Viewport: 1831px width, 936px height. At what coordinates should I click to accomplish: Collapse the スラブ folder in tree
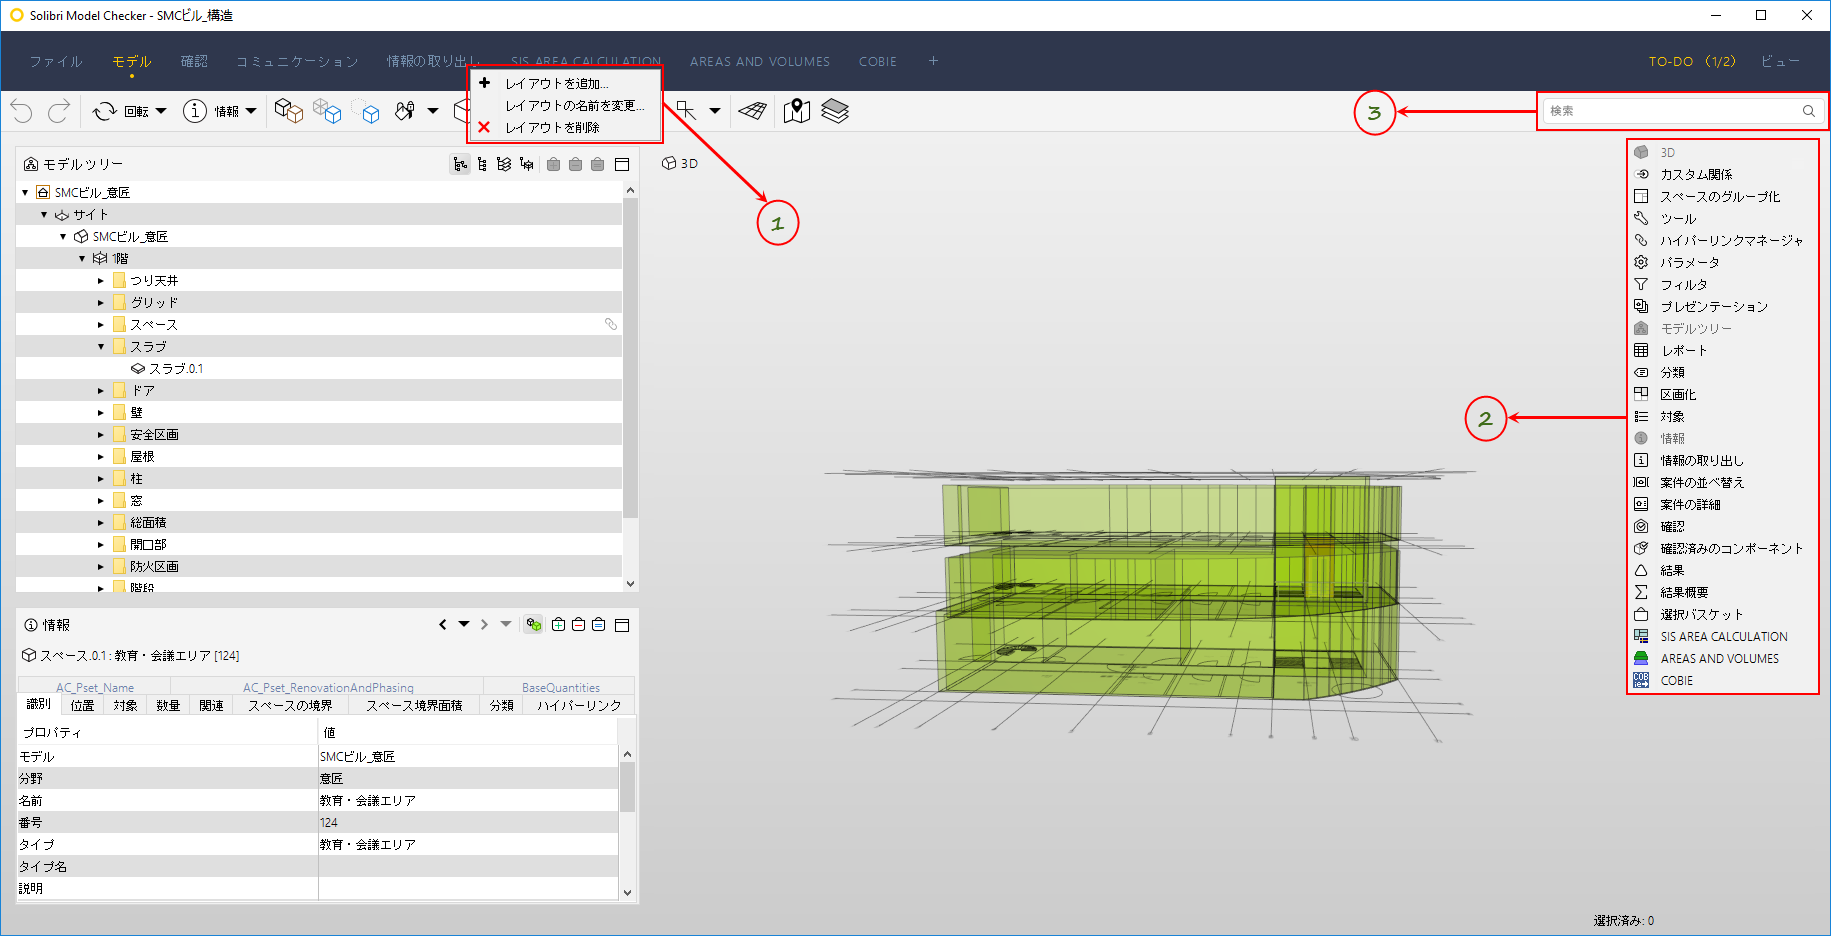click(x=101, y=347)
